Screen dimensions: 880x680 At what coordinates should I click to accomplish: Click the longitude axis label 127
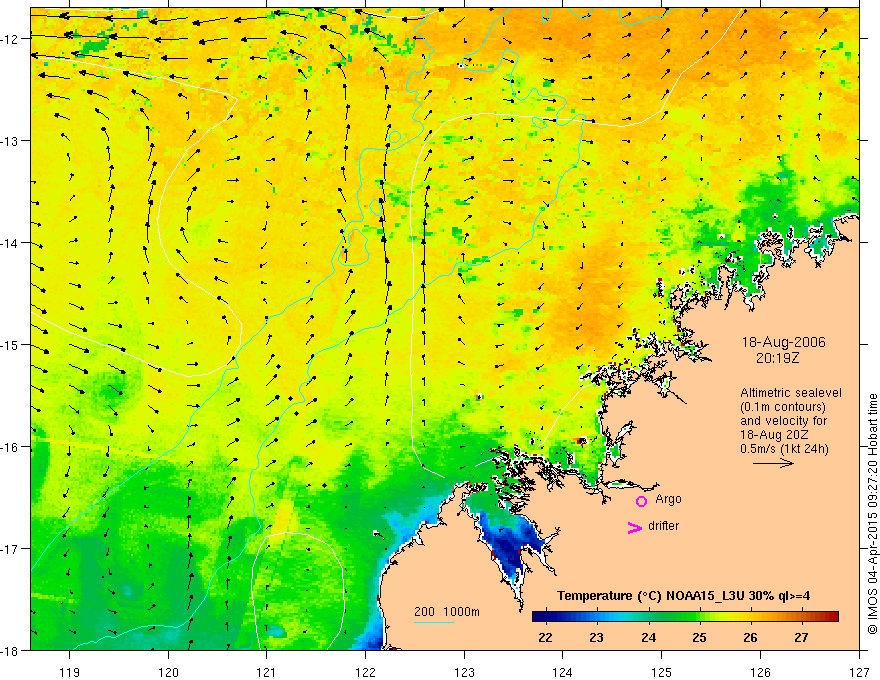(x=859, y=672)
